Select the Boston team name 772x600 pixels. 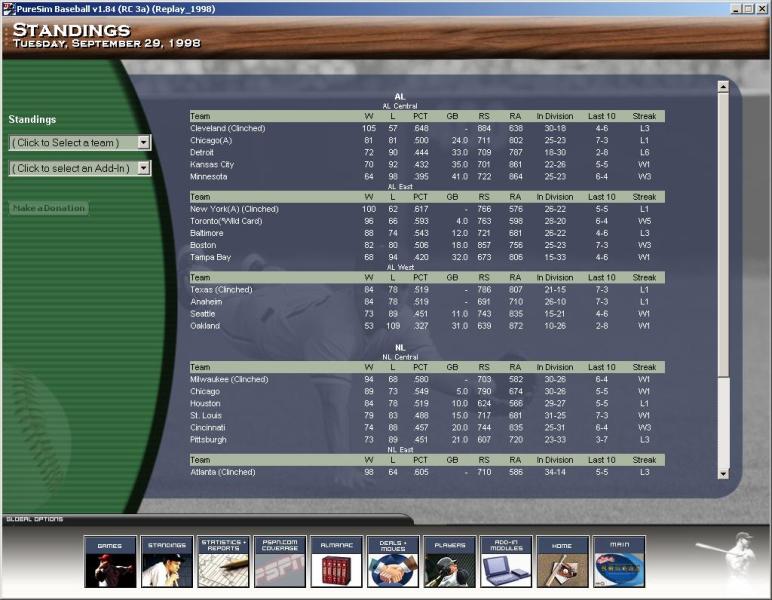[x=203, y=245]
